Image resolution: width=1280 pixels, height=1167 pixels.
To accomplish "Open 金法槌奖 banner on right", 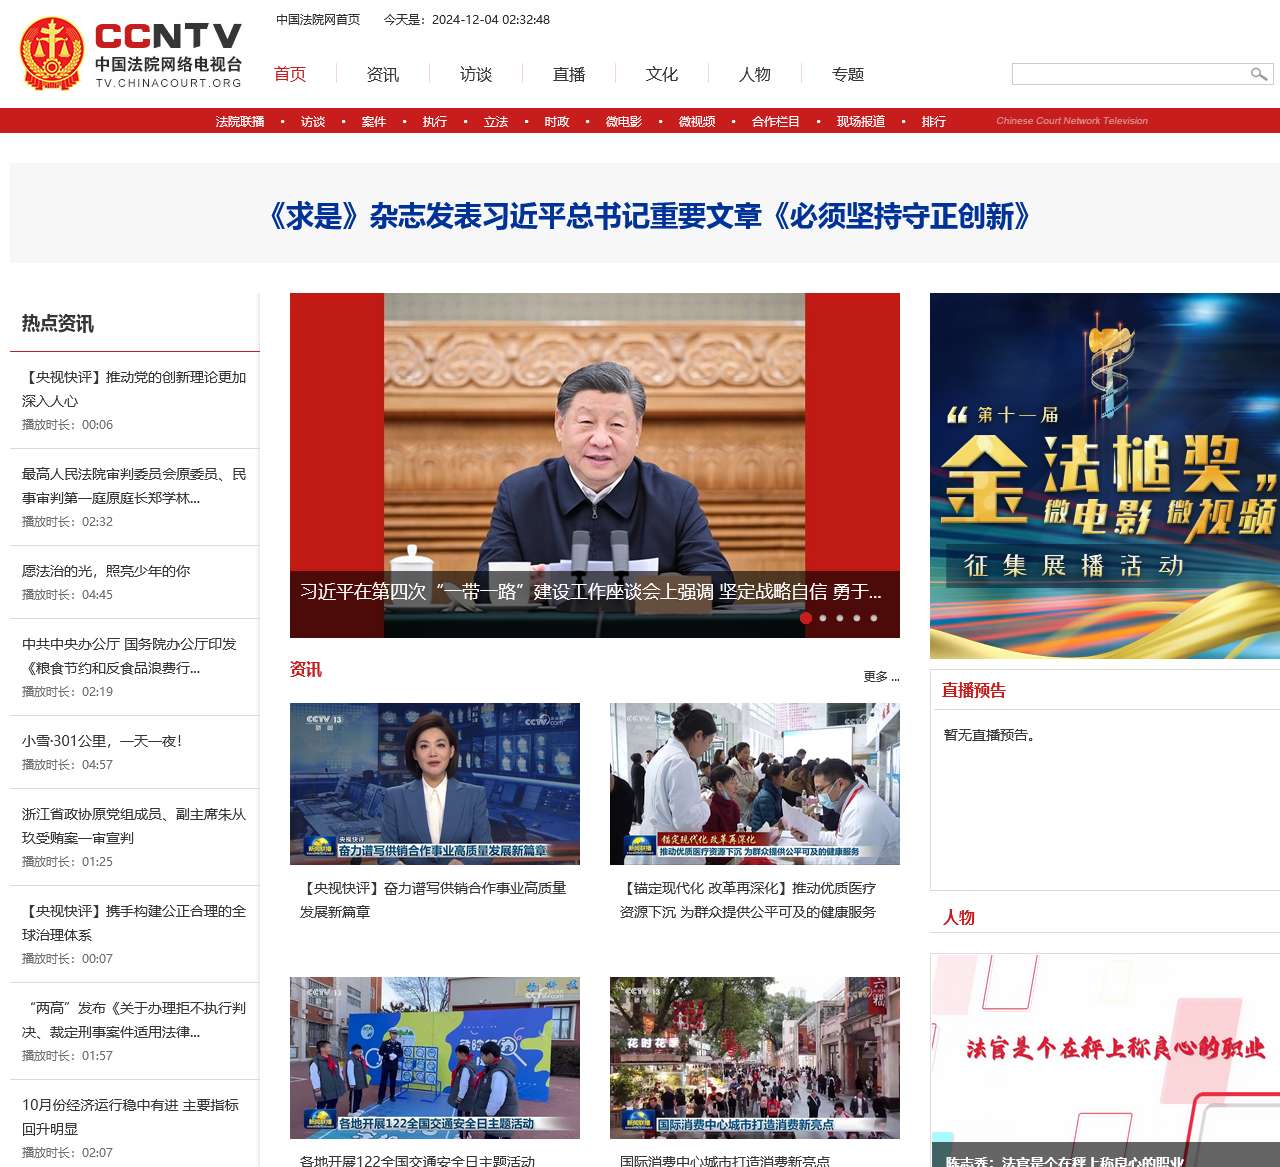I will click(x=1105, y=475).
